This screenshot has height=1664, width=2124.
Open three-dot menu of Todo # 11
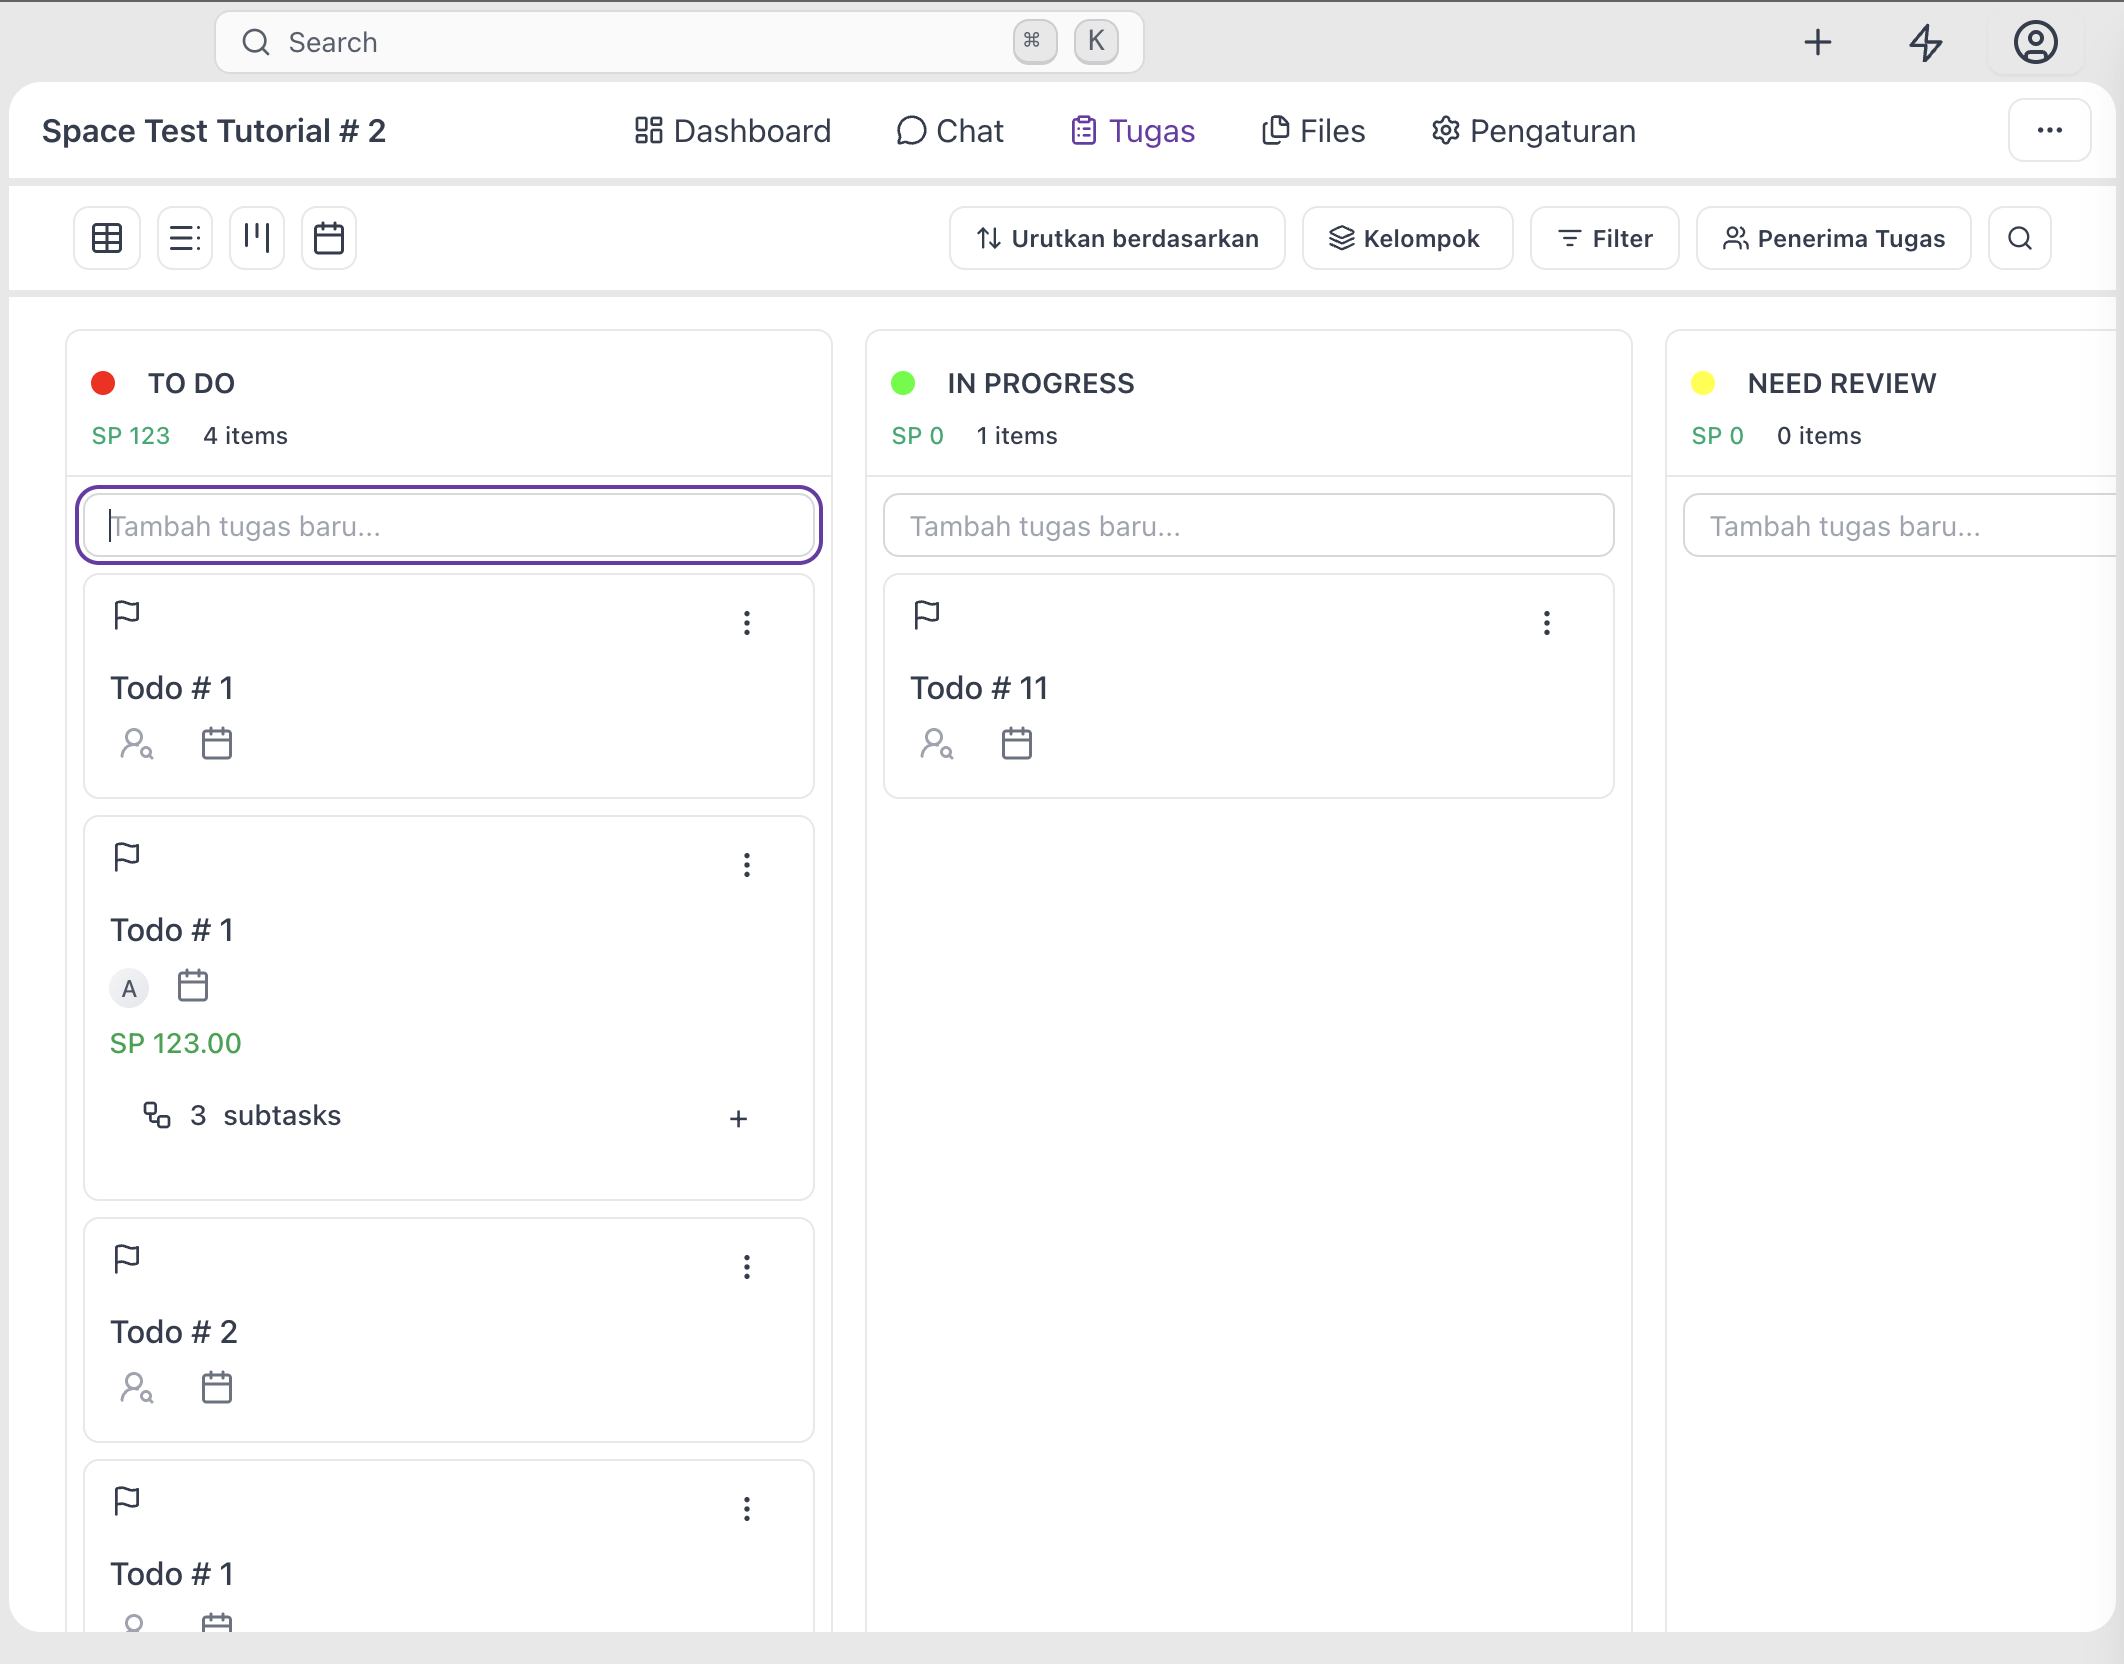point(1546,623)
